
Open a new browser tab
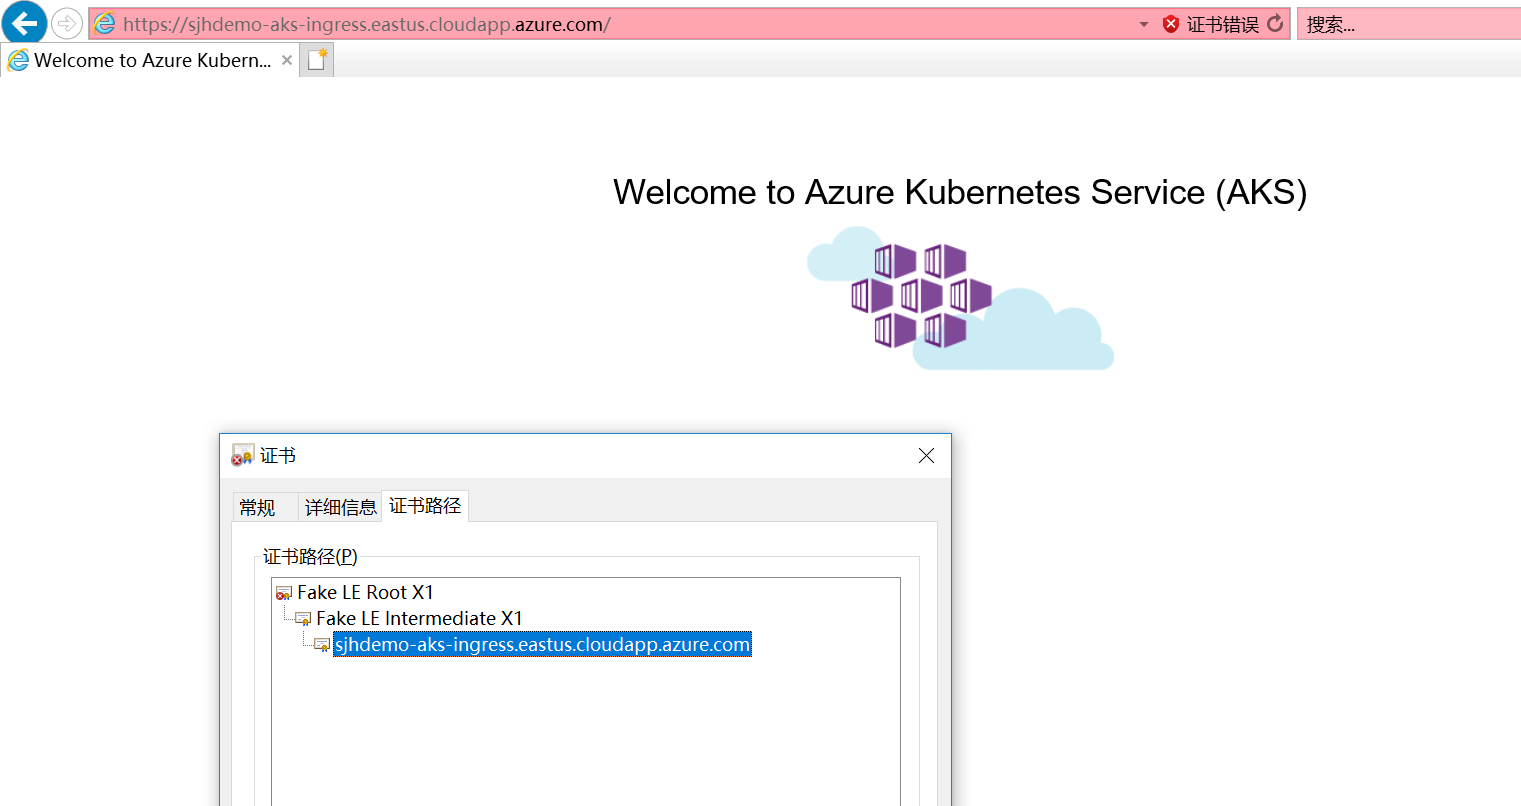pyautogui.click(x=317, y=60)
